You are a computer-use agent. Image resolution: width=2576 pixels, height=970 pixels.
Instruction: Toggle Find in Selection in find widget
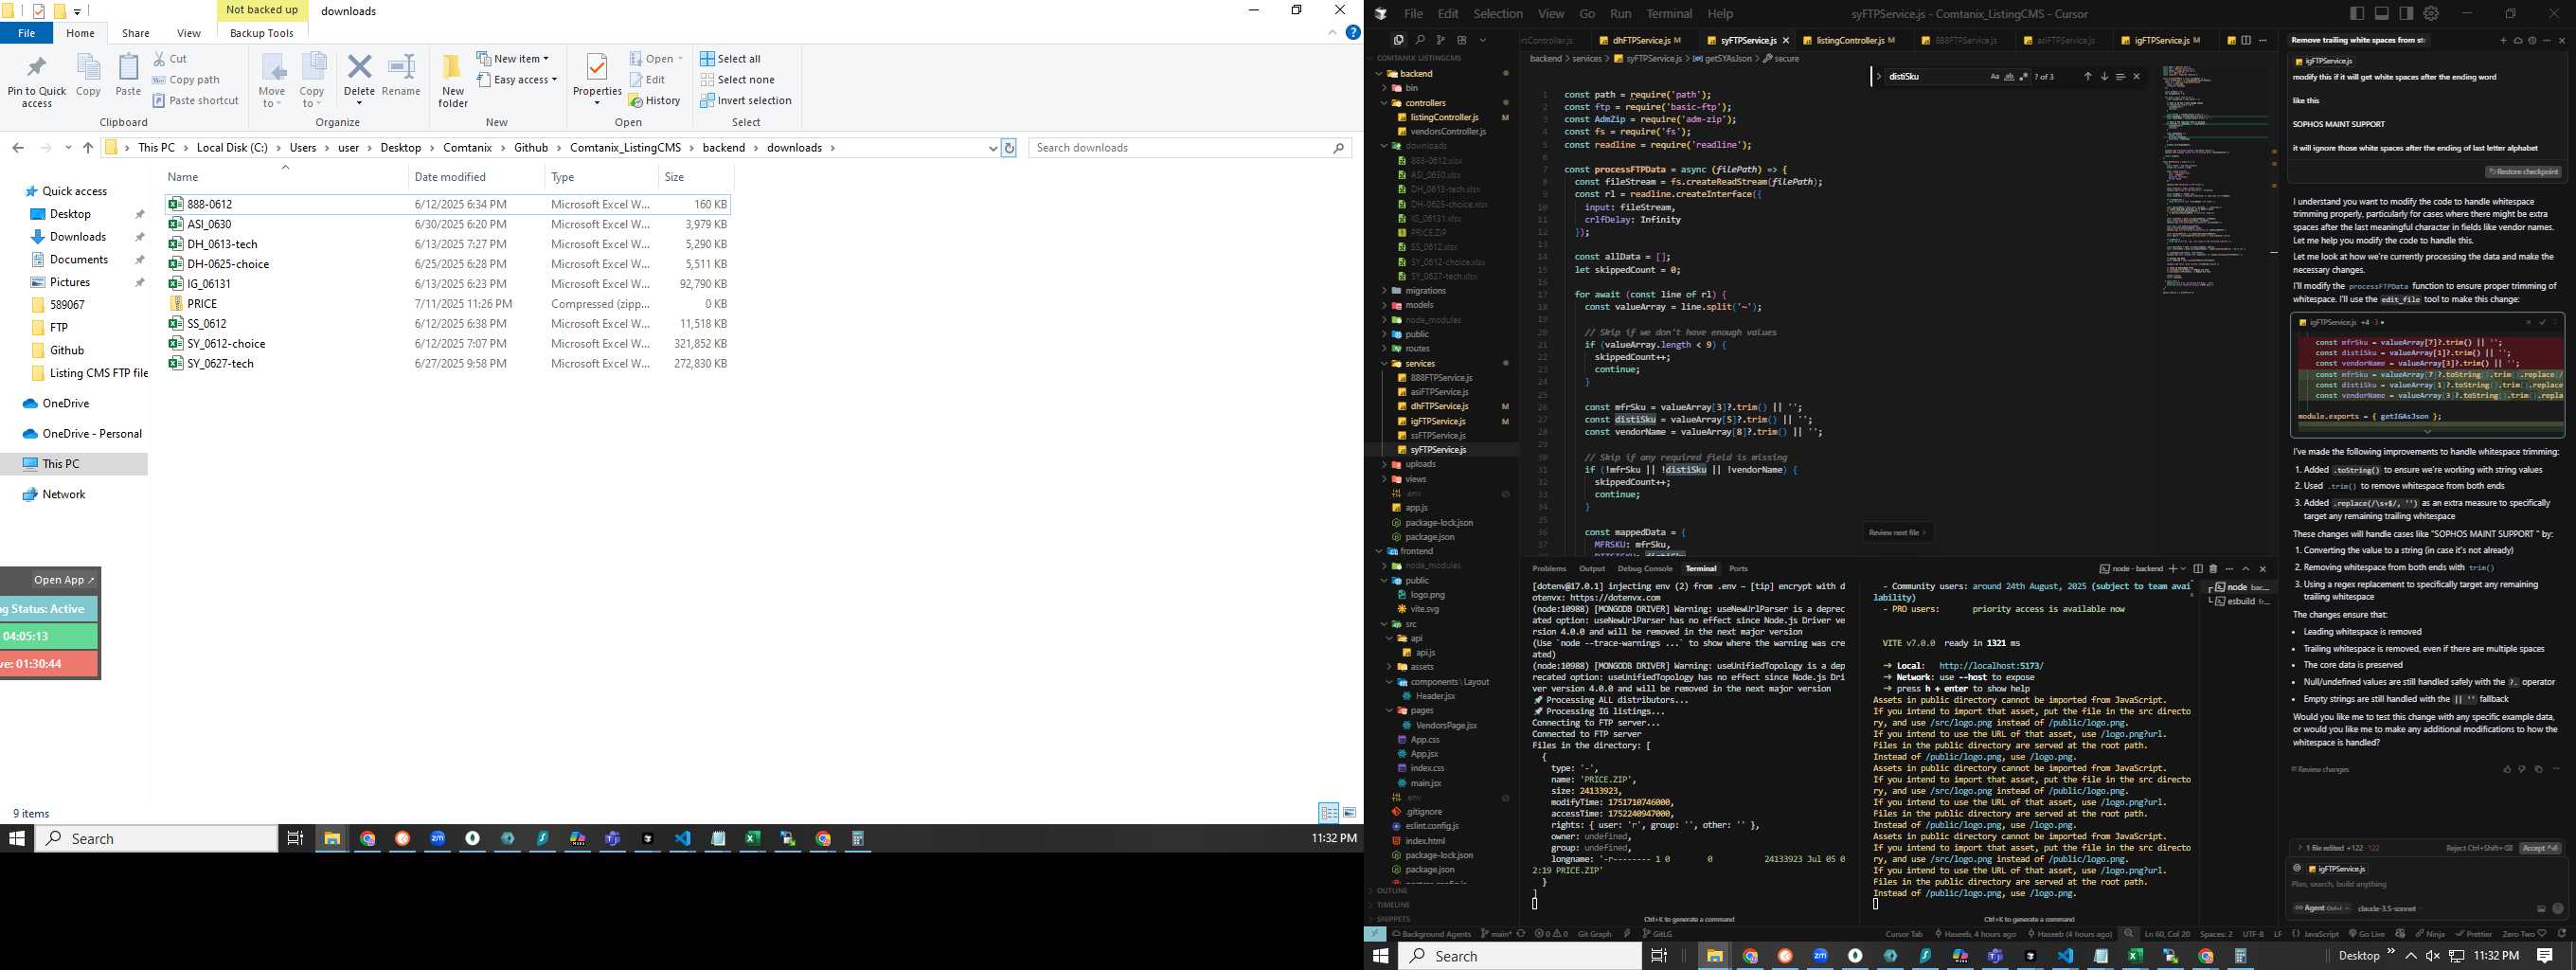click(x=2121, y=77)
